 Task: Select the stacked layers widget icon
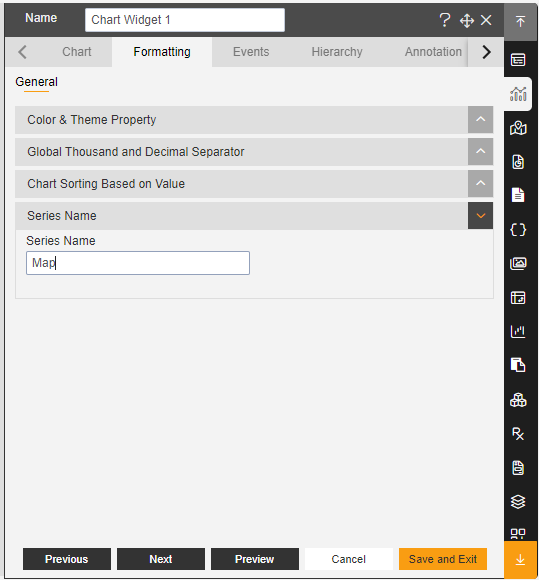pyautogui.click(x=518, y=502)
